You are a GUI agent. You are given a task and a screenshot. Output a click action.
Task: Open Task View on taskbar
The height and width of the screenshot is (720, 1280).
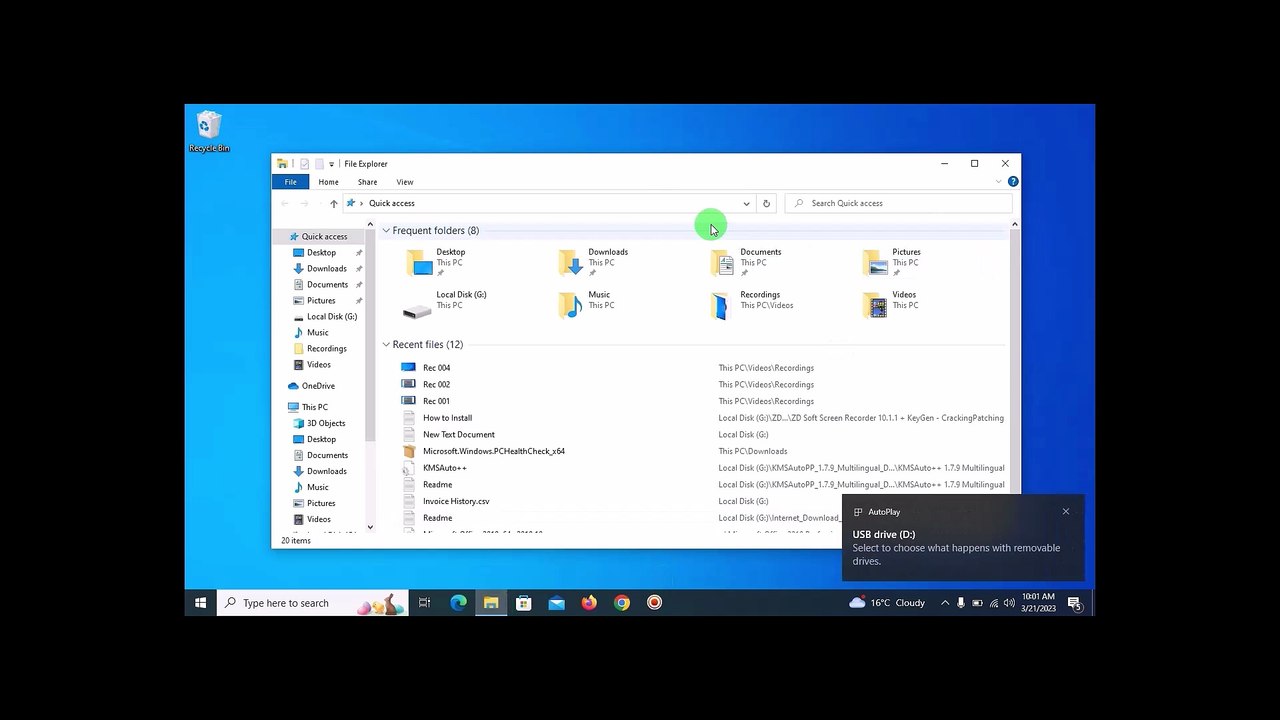point(424,603)
